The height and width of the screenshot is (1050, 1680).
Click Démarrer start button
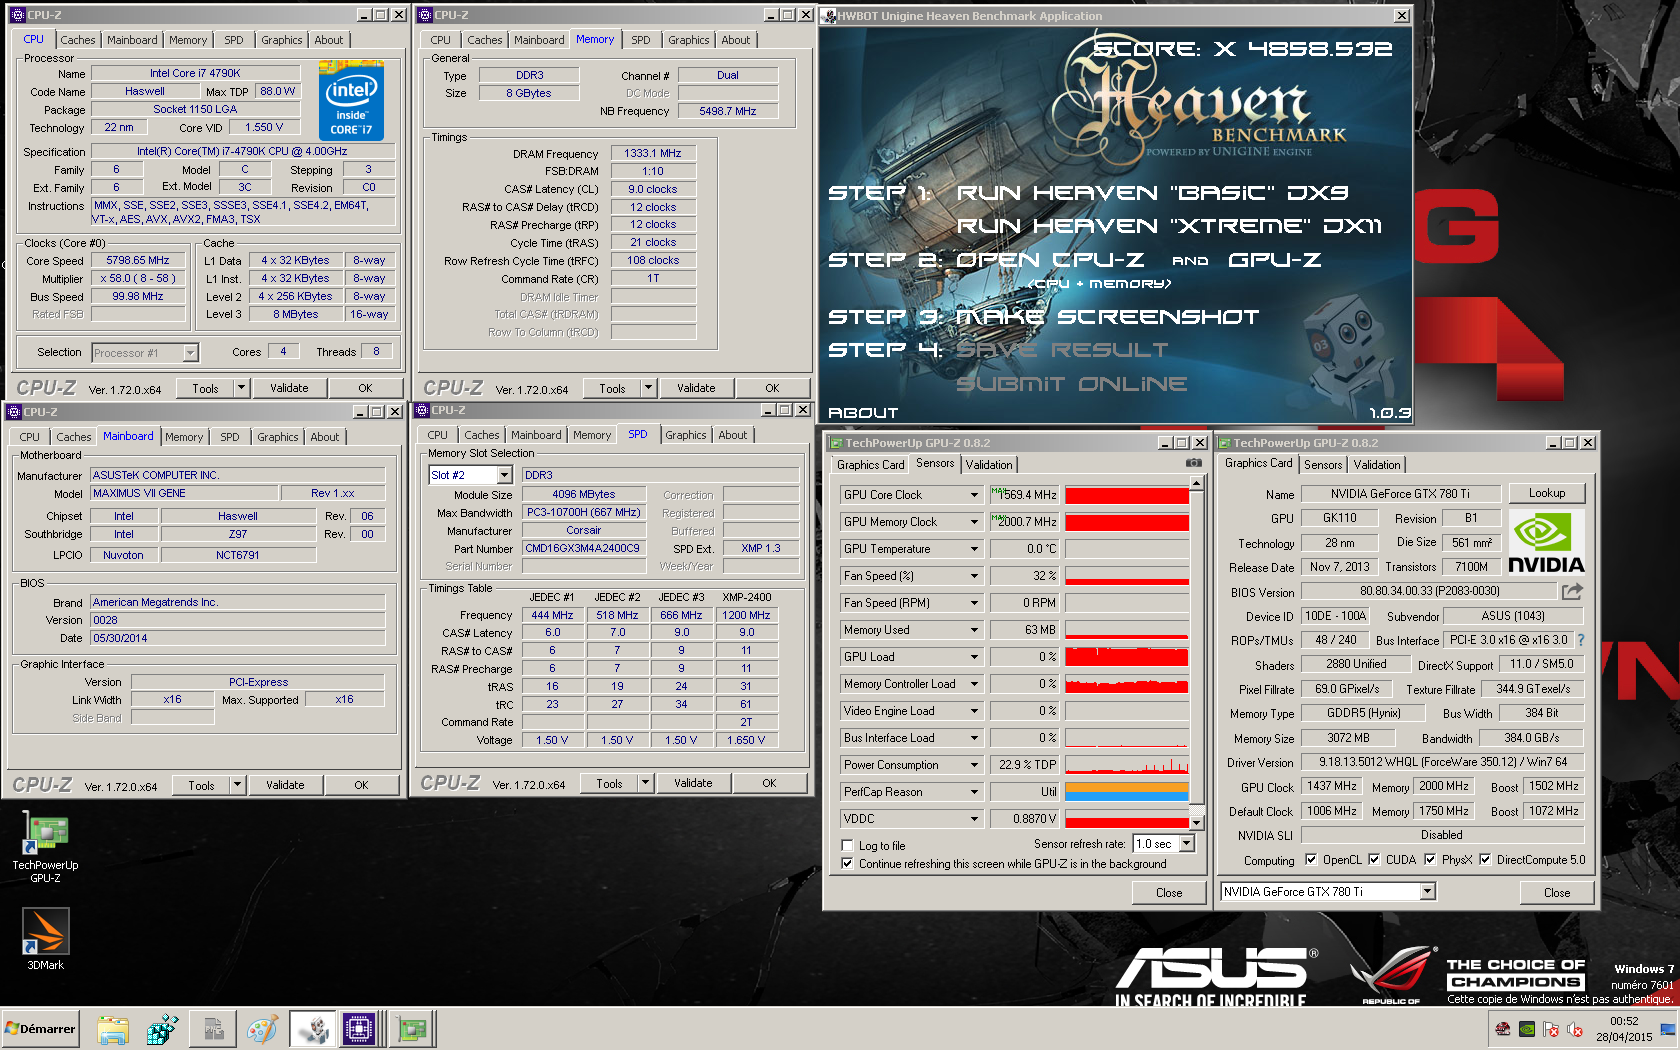pos(41,1029)
